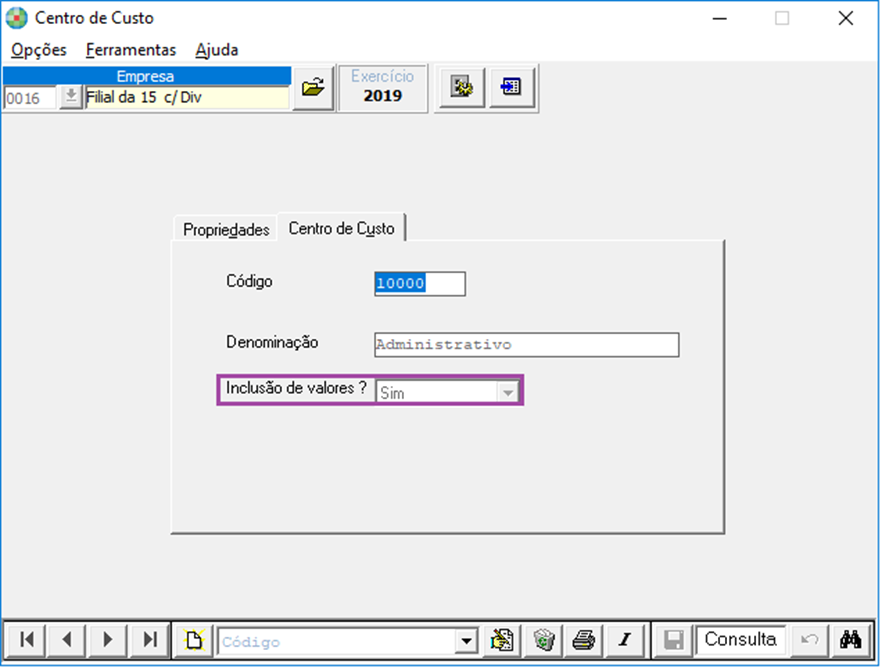Image resolution: width=882 pixels, height=669 pixels.
Task: Click the Empresa header label
Action: pyautogui.click(x=145, y=76)
